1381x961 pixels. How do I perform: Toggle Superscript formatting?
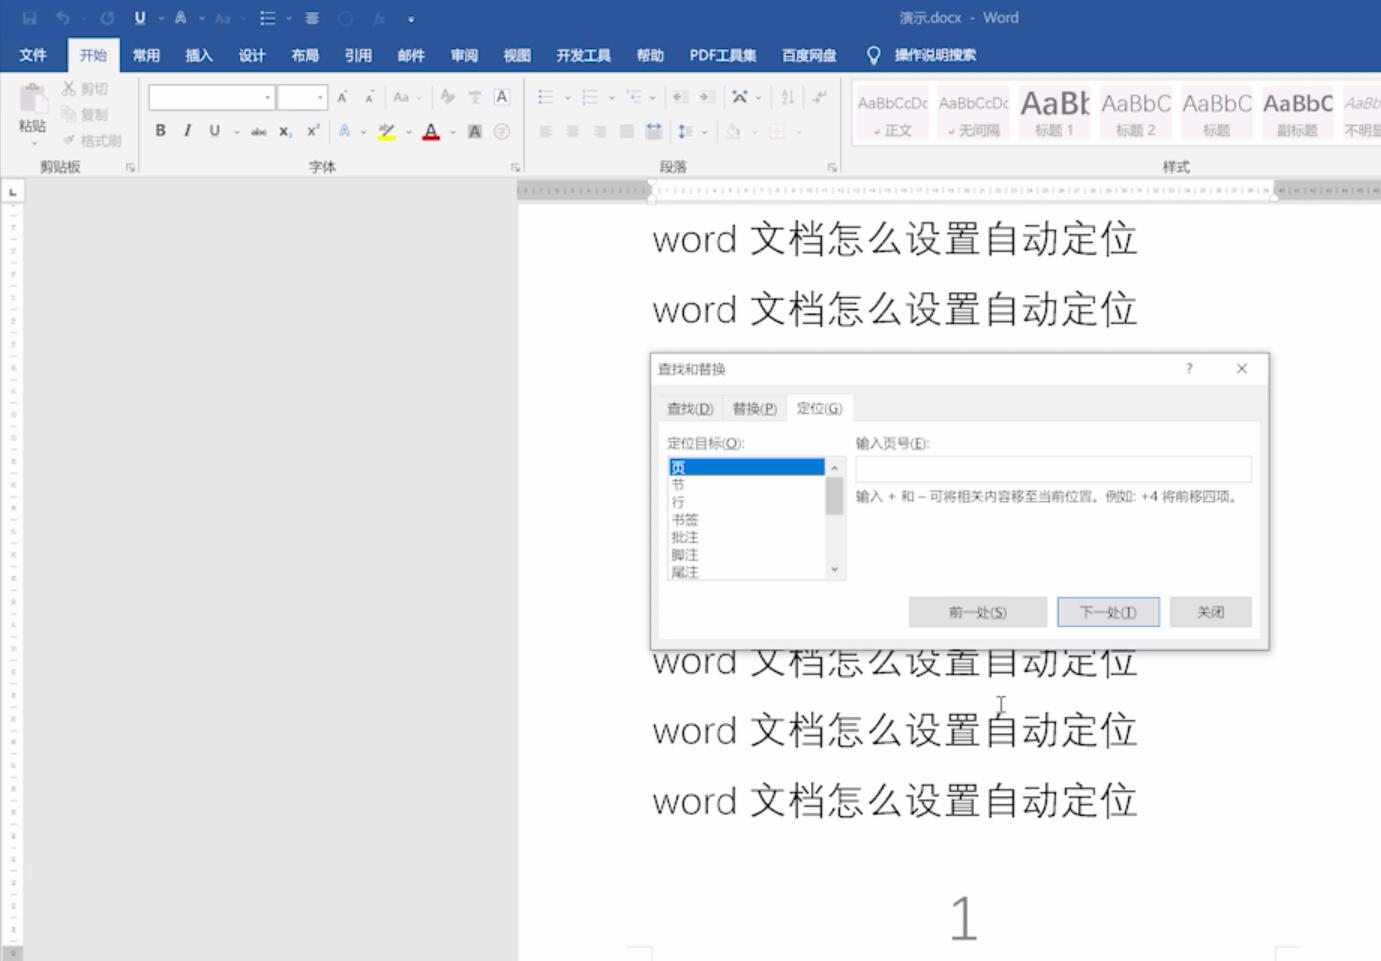point(313,131)
